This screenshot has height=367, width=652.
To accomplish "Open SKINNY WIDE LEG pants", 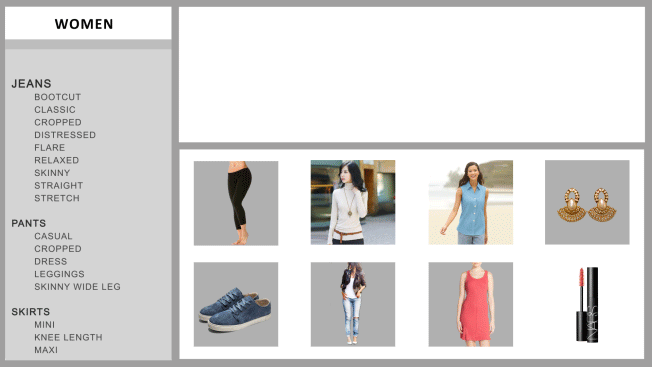I will point(77,287).
